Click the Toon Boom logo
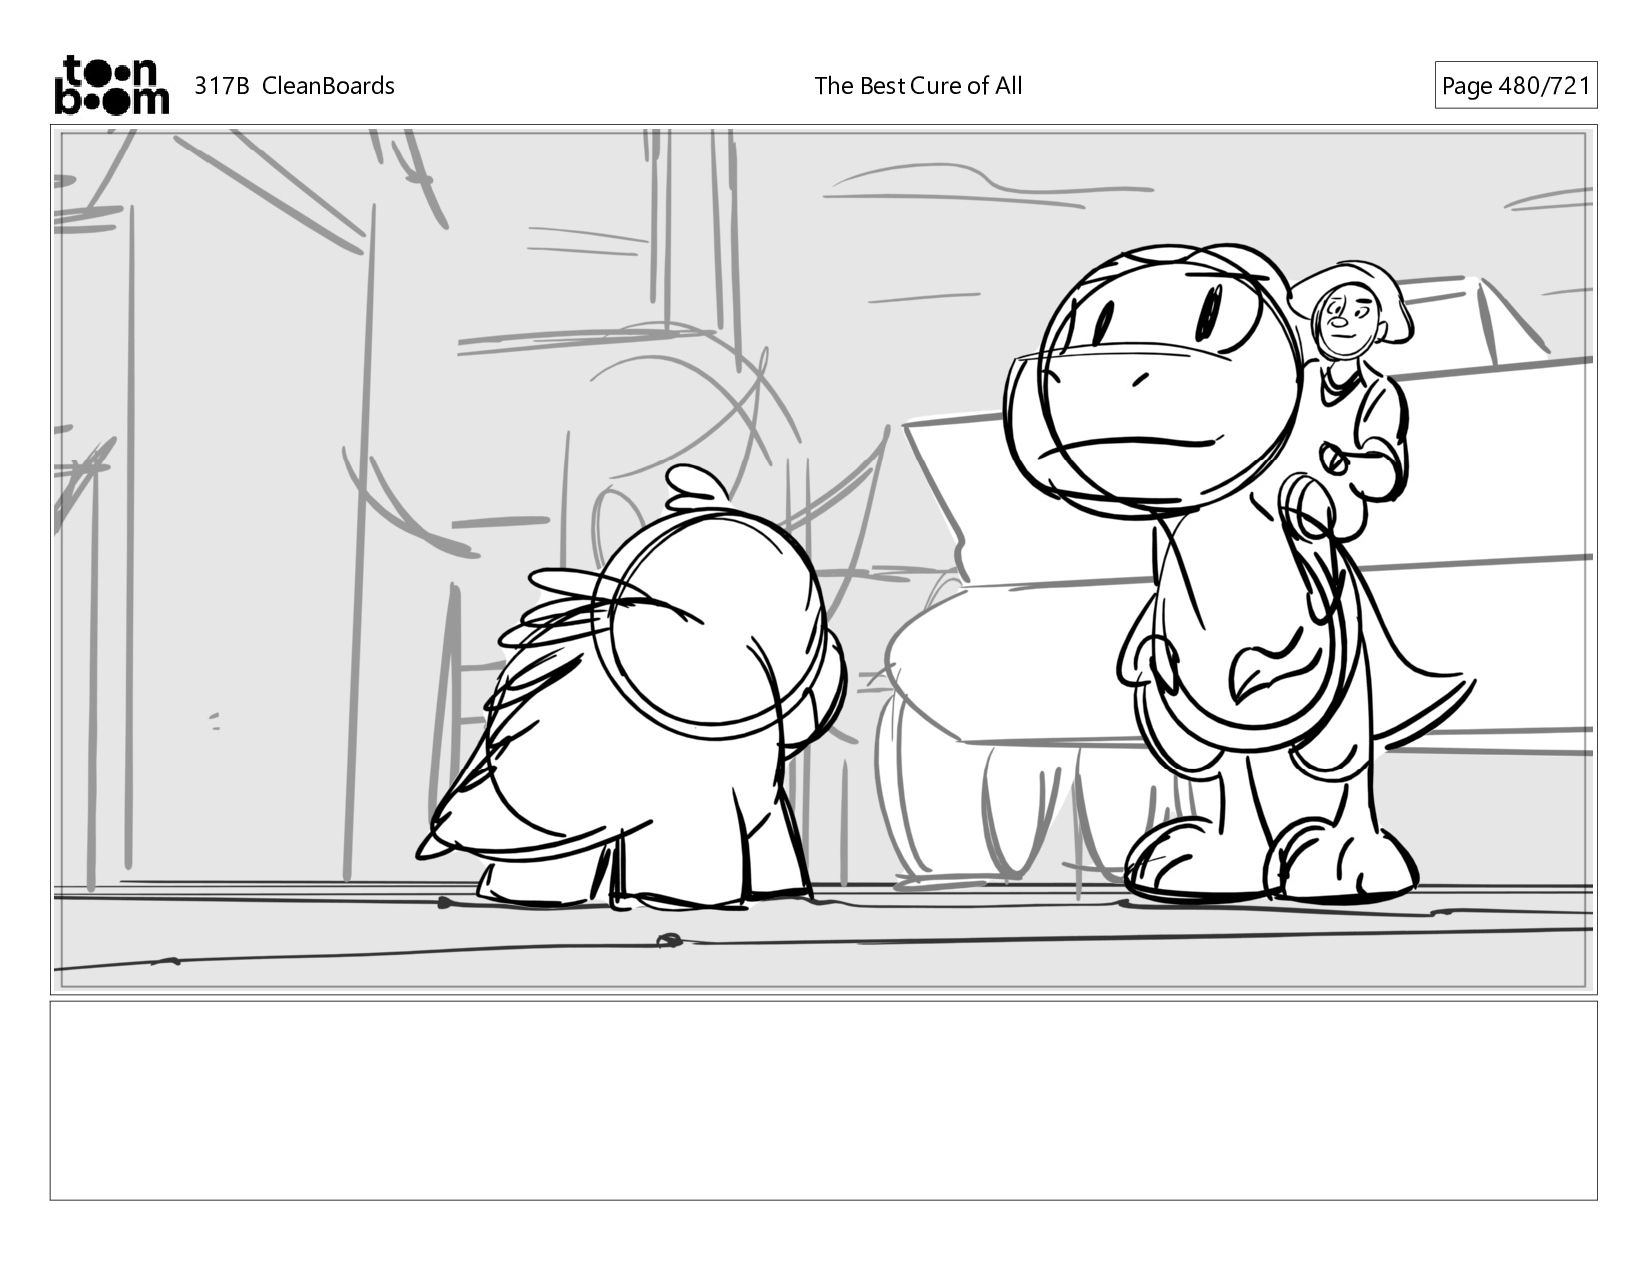Screen dimensions: 1650x1275 coord(111,85)
